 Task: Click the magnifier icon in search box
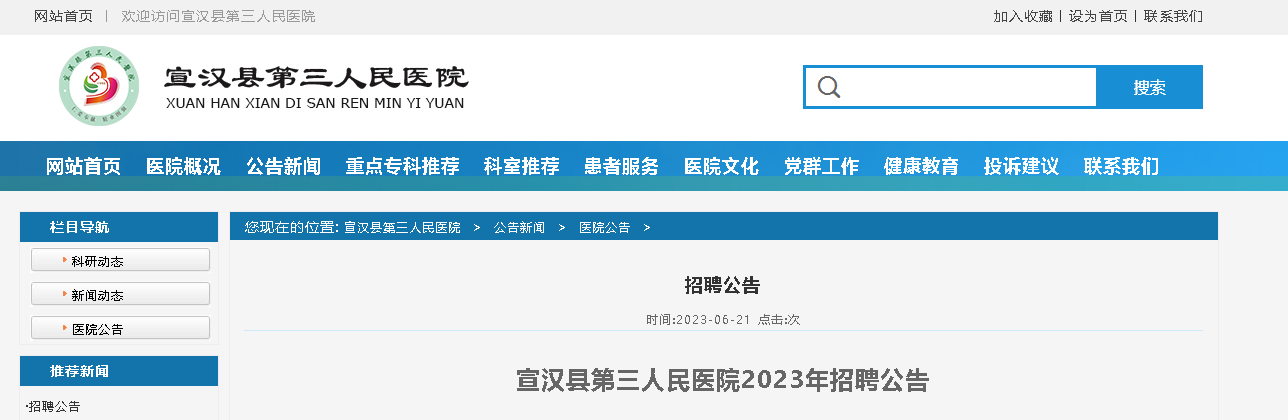[828, 87]
